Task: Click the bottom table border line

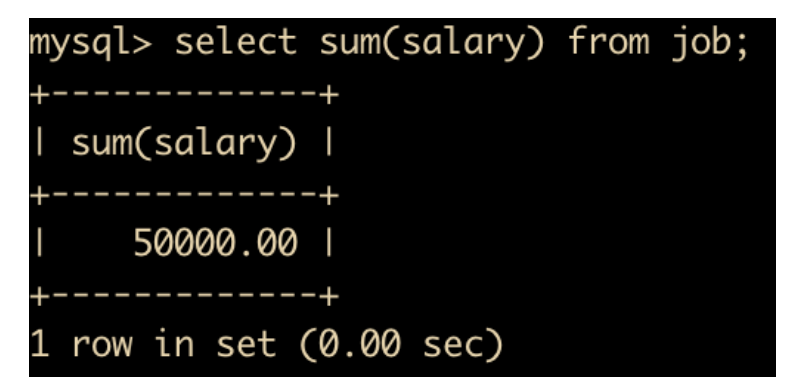Action: point(184,297)
